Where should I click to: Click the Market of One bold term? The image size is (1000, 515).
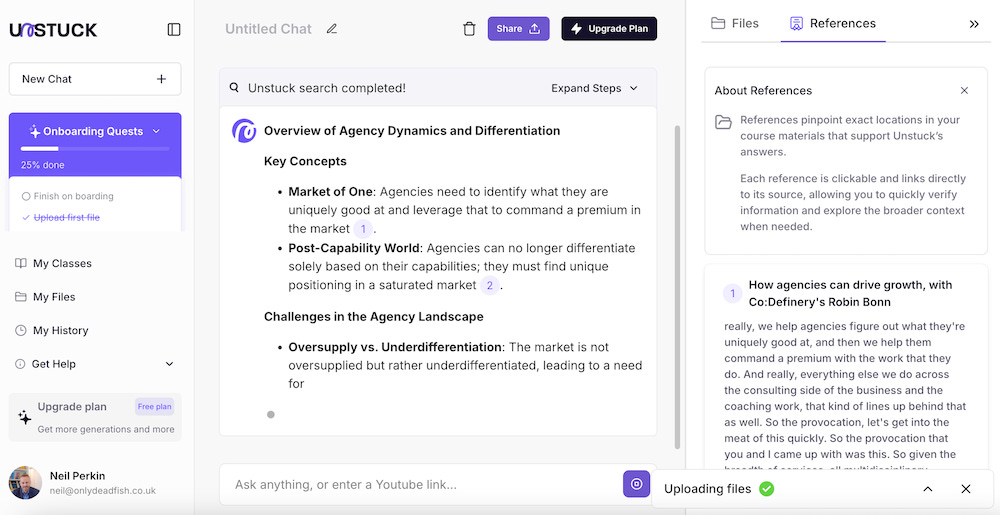pos(330,192)
